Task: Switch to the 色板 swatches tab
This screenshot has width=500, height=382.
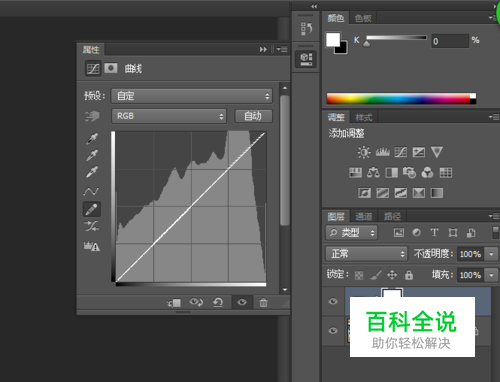Action: (363, 18)
